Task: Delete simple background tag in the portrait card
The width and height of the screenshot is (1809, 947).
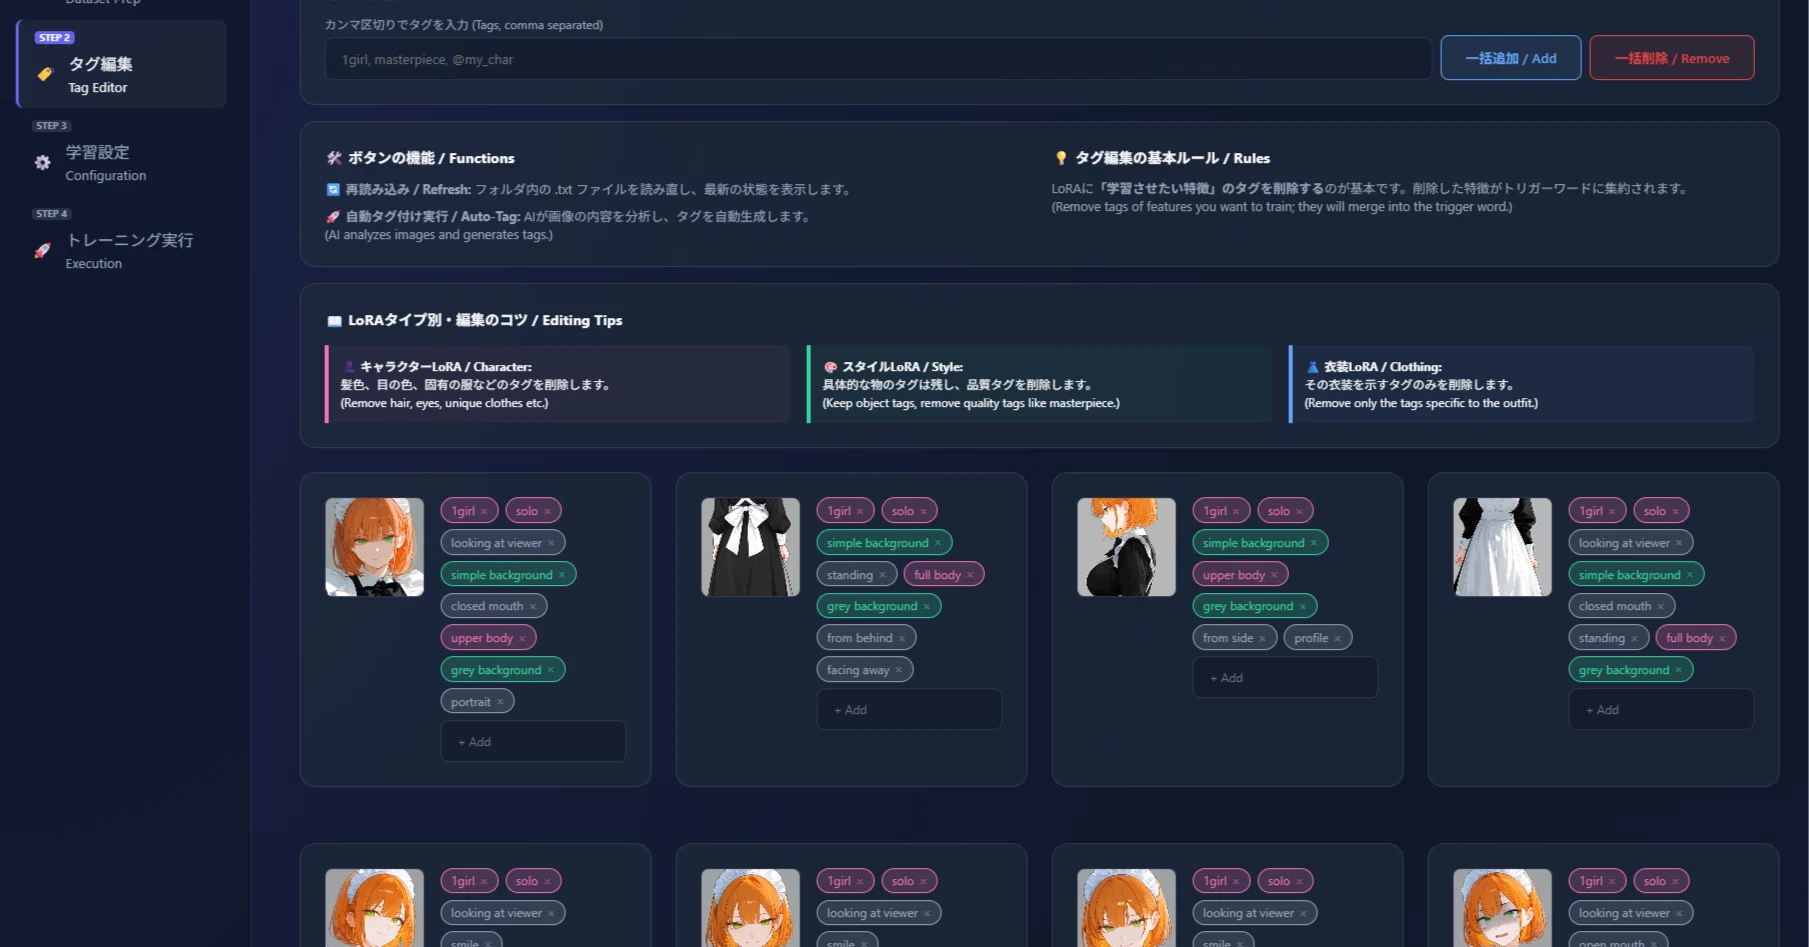Action: 561,575
